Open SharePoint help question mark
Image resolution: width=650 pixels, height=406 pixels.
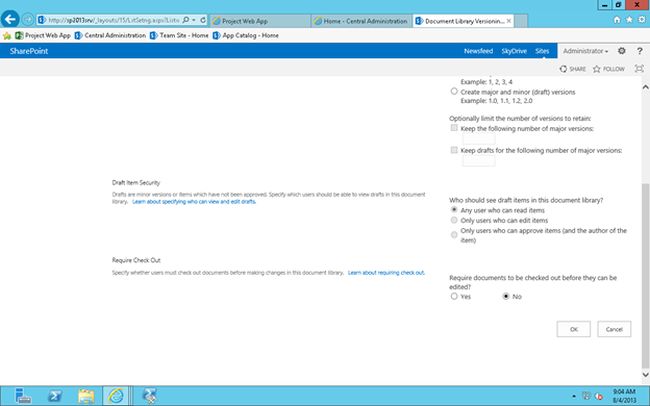[x=640, y=51]
